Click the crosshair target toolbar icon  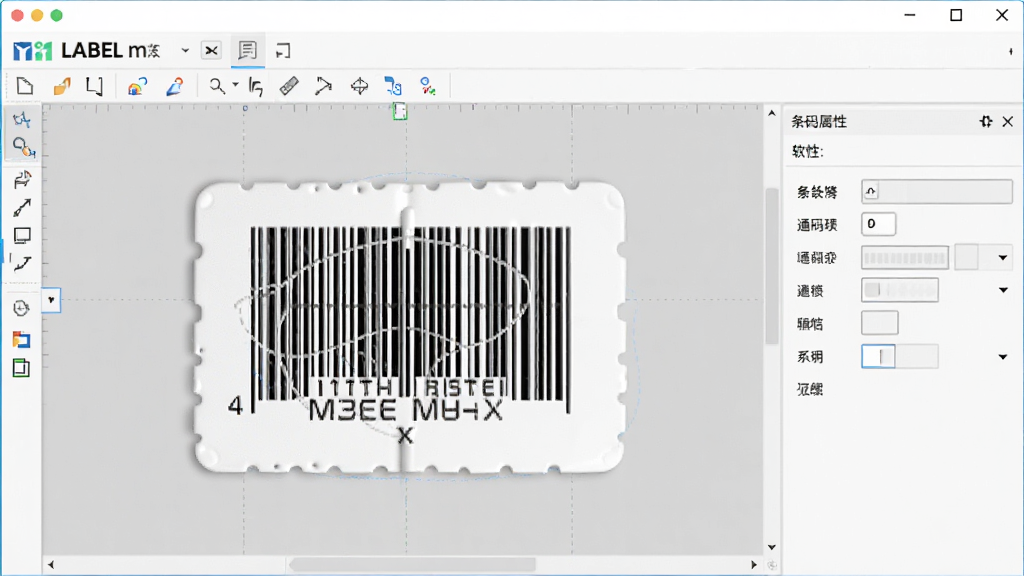point(359,86)
